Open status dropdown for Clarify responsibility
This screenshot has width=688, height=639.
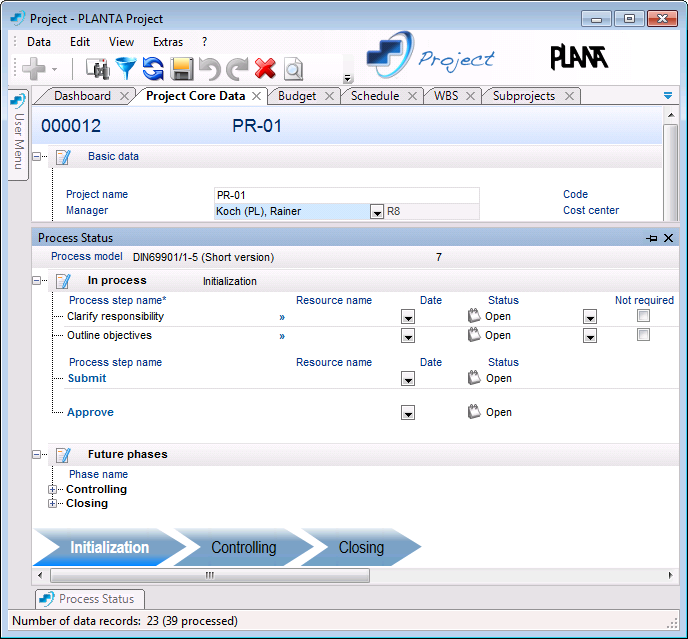590,317
